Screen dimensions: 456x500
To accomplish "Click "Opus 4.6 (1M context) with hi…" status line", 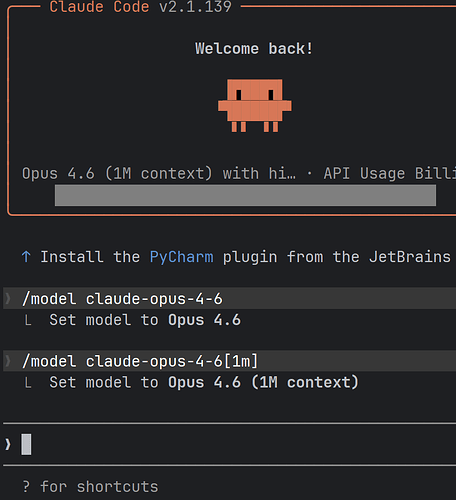I will pos(159,174).
